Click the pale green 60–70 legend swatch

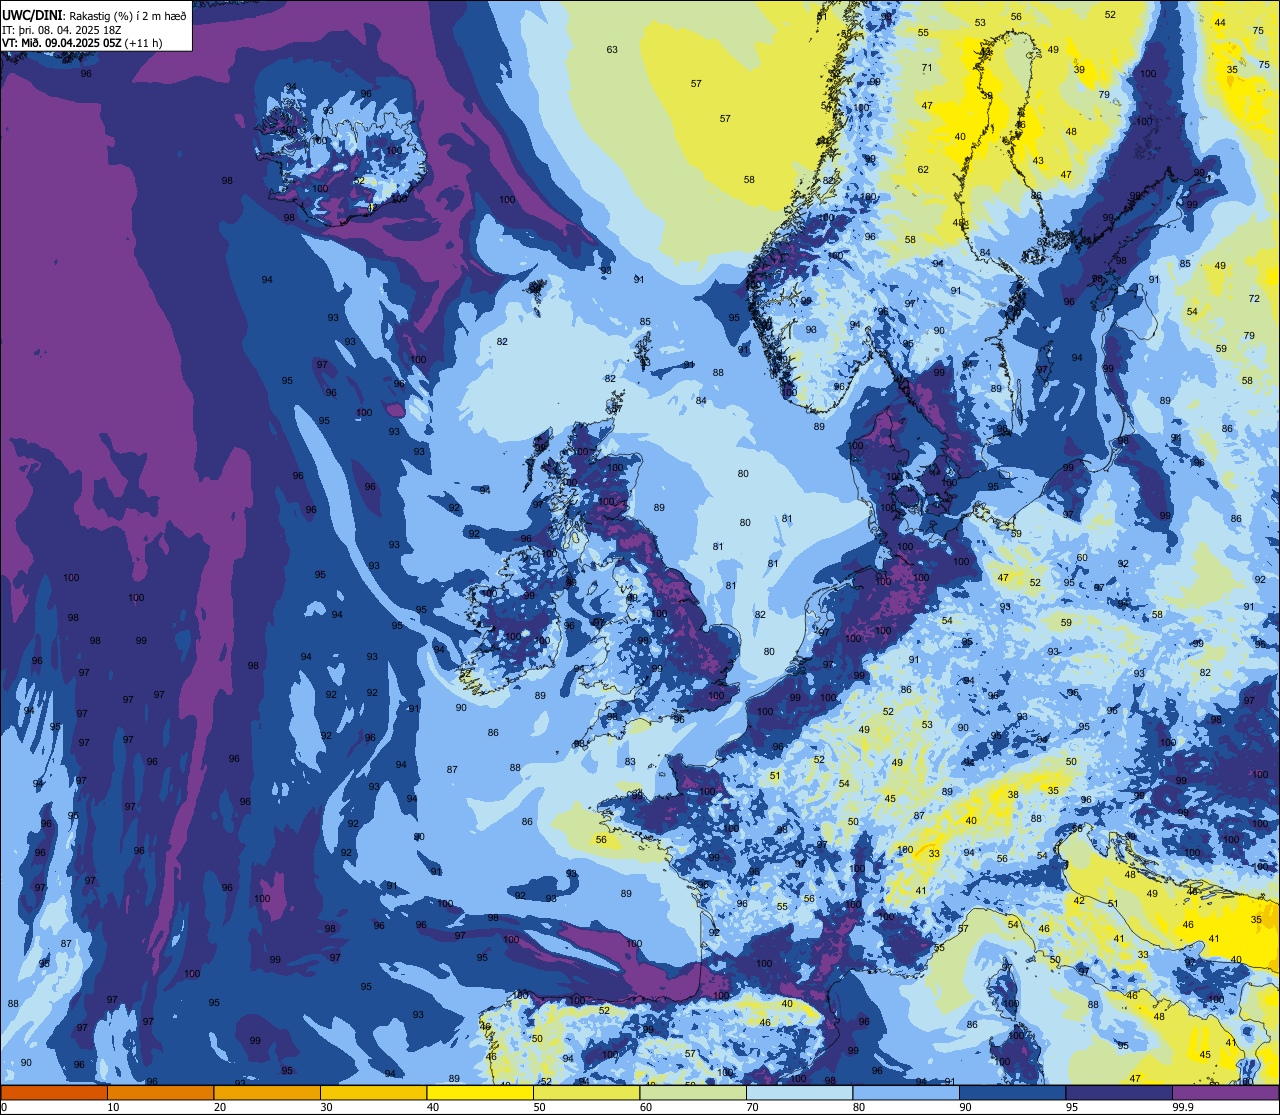(693, 1093)
